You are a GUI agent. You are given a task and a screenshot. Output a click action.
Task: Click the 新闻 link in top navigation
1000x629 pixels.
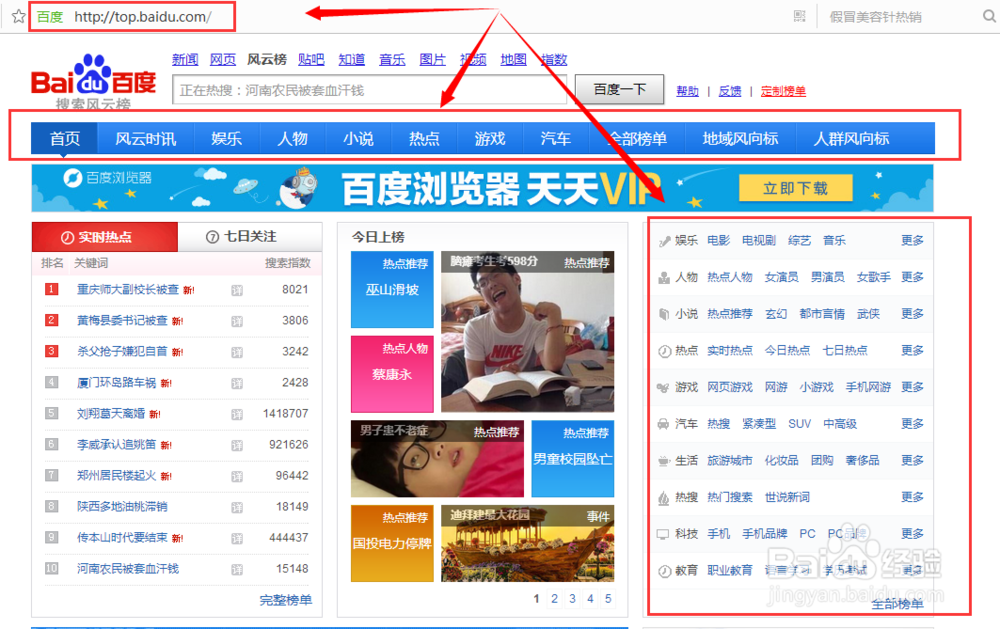(x=185, y=59)
